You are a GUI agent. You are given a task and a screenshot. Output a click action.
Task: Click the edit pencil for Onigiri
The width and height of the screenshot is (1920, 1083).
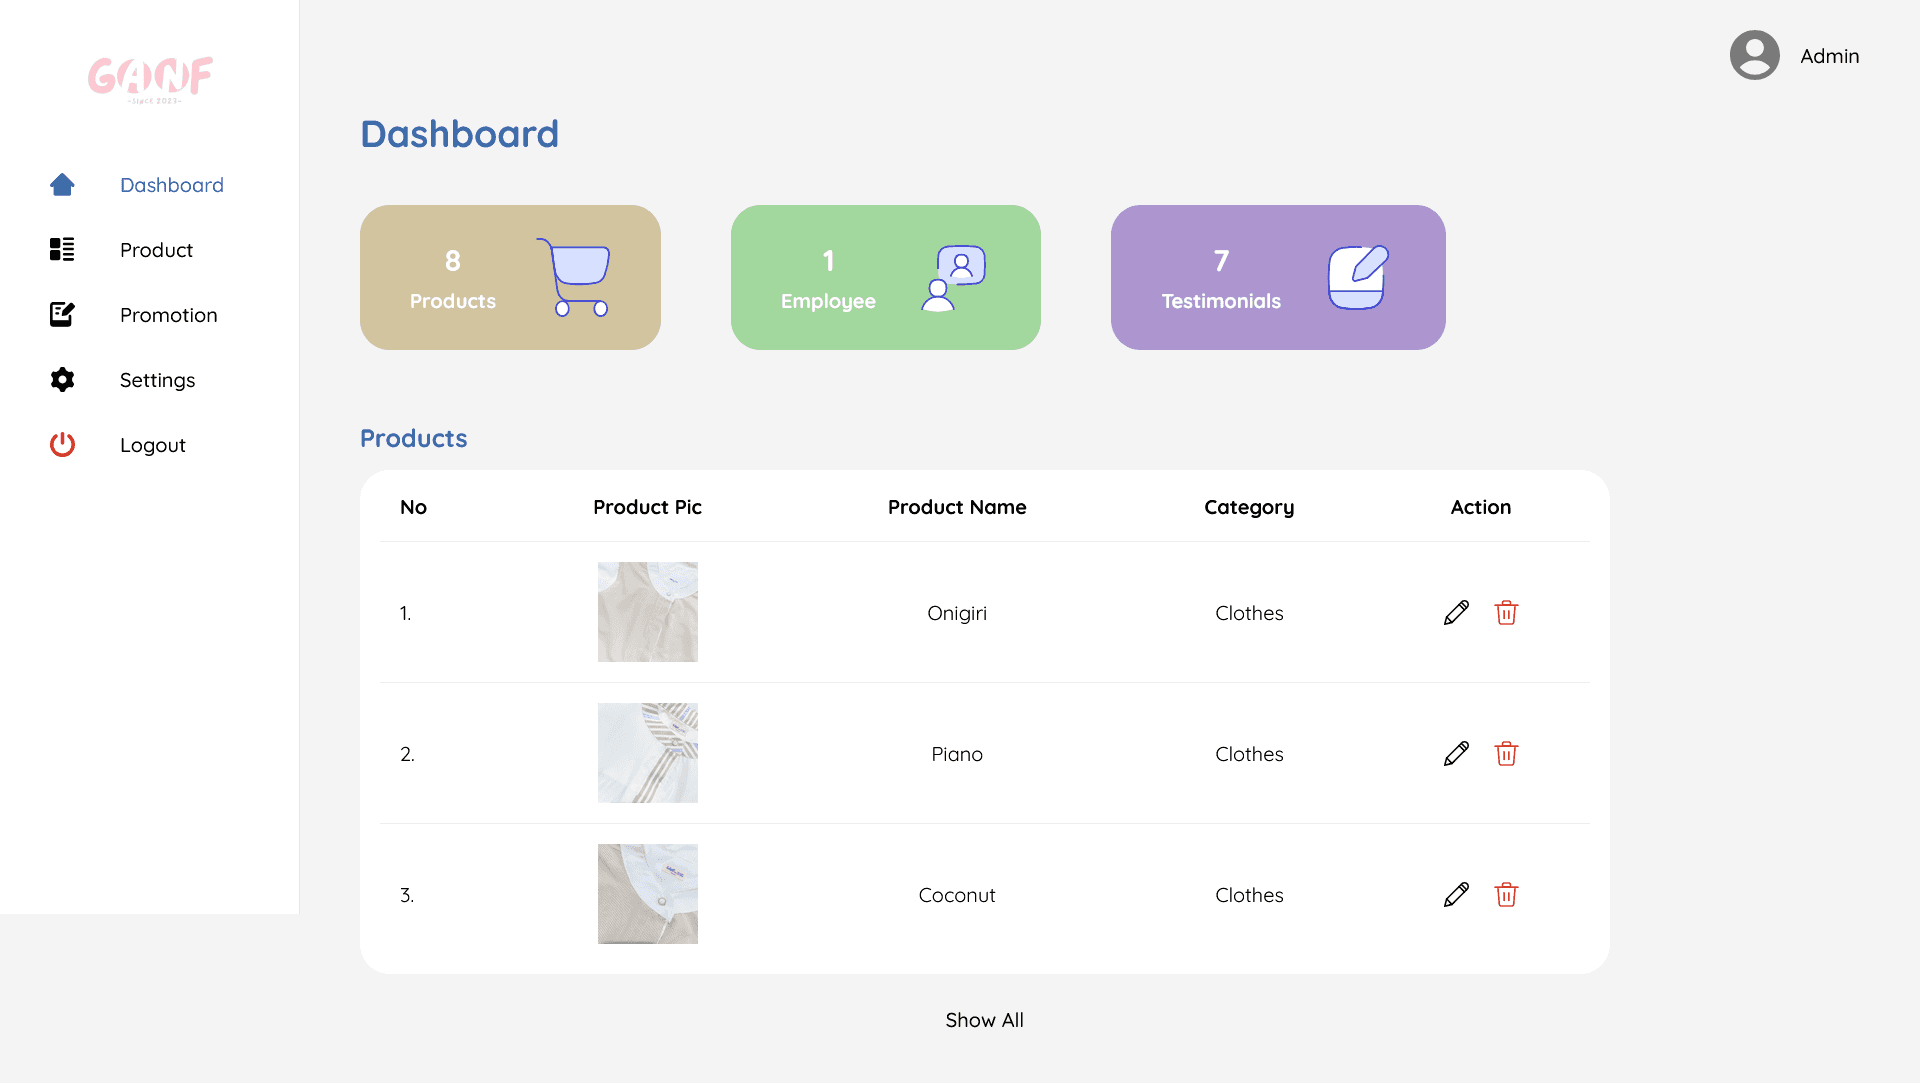point(1456,613)
